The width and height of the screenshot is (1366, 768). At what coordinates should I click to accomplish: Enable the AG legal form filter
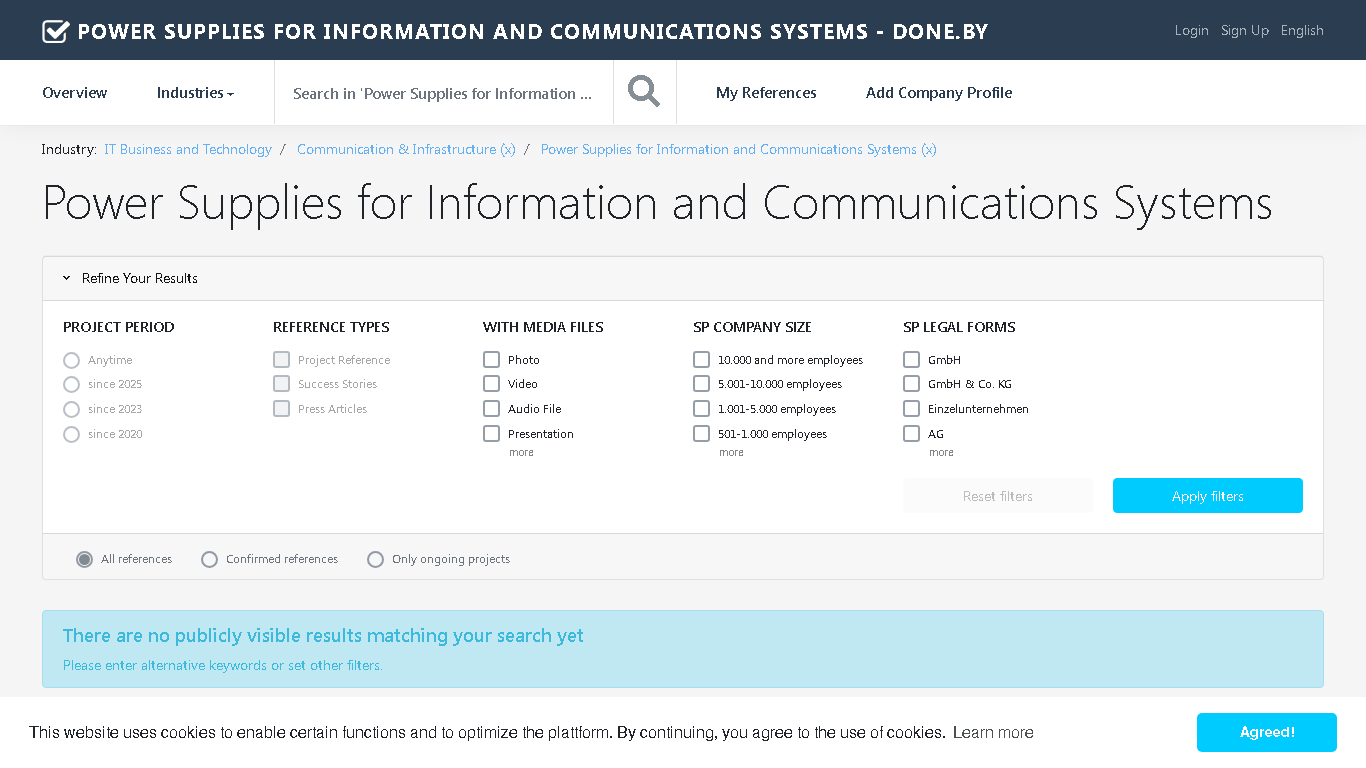(911, 433)
